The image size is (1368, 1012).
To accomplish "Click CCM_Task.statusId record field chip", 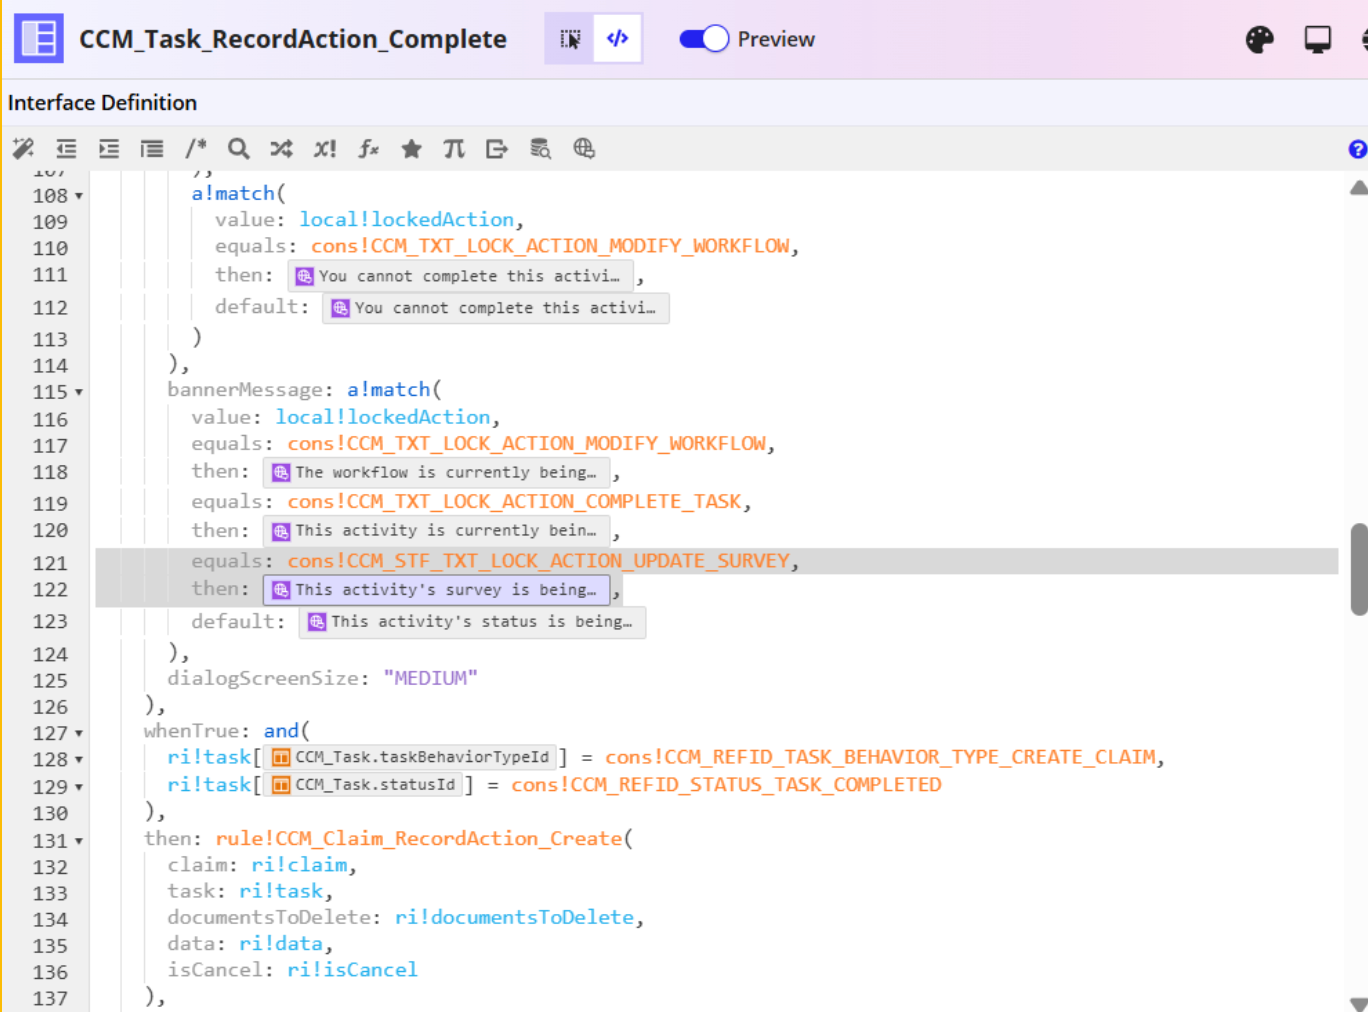I will [365, 785].
